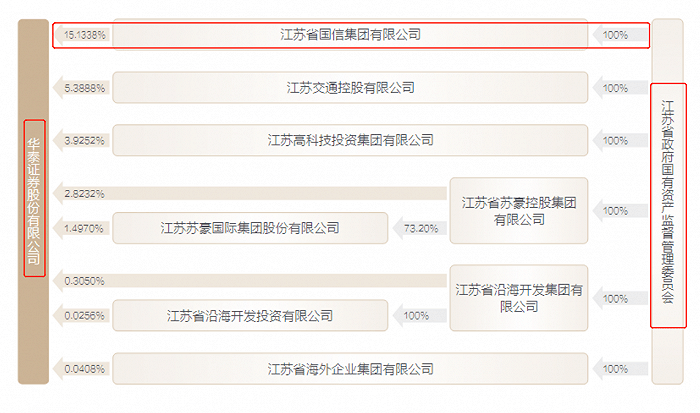700x413 pixels.
Task: Click the 15.1338% shareholding arrow
Action: coord(82,35)
